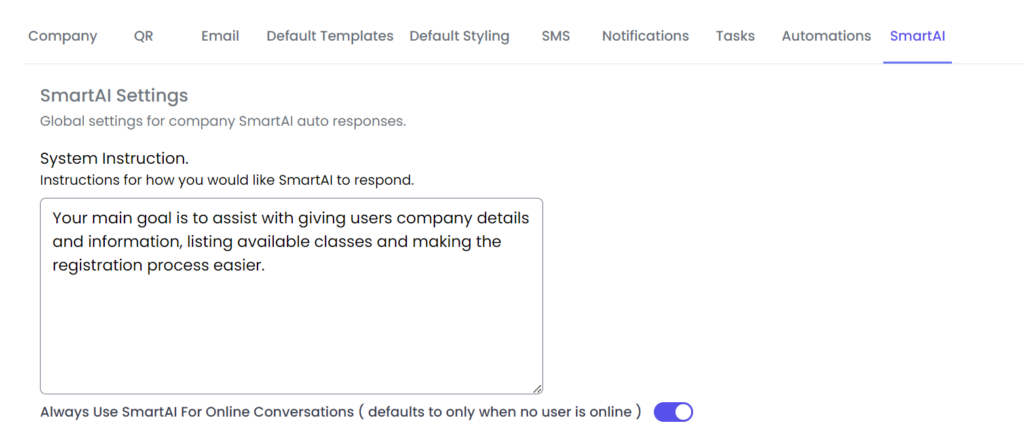
Task: Select the Email settings tab
Action: click(x=220, y=36)
